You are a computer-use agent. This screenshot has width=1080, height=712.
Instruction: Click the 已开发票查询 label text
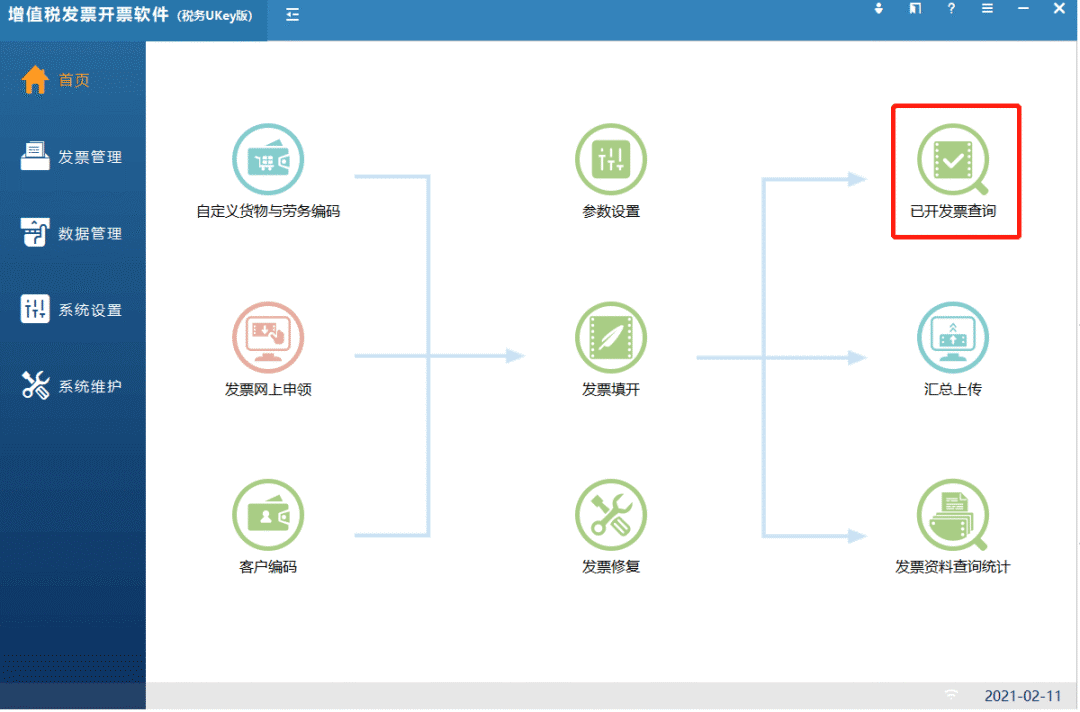[953, 211]
